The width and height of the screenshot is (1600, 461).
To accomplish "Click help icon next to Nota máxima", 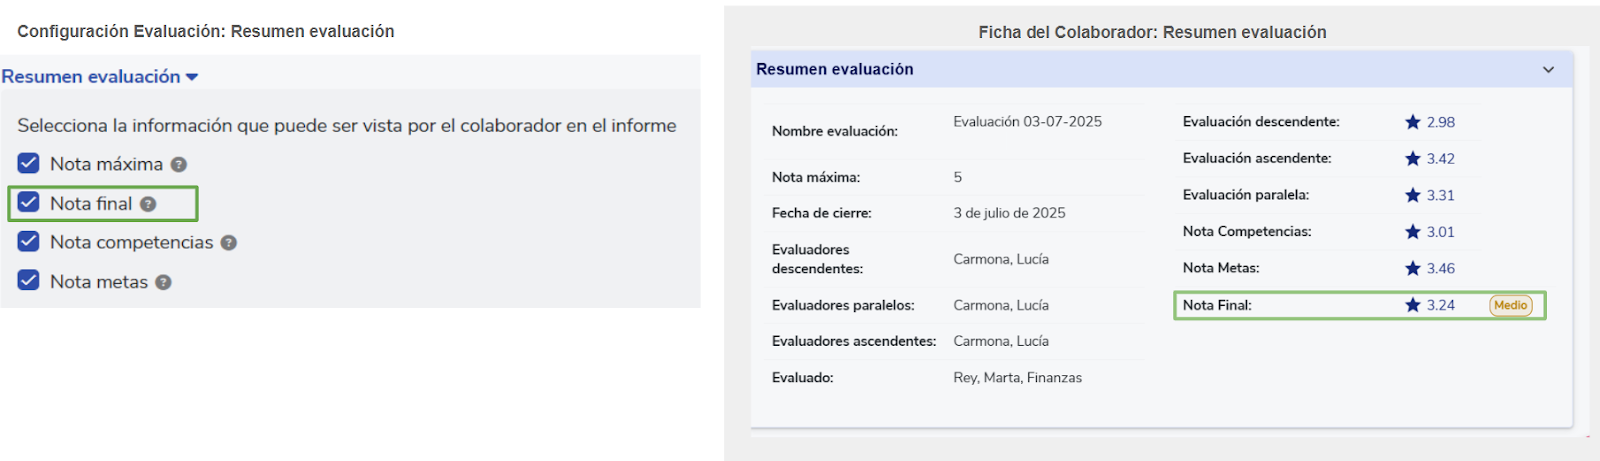I will [179, 165].
